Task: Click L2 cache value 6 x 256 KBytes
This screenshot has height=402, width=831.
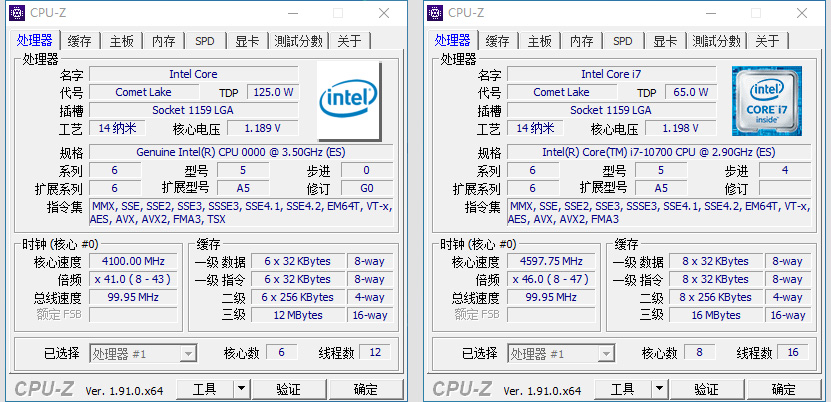Action: tap(298, 297)
